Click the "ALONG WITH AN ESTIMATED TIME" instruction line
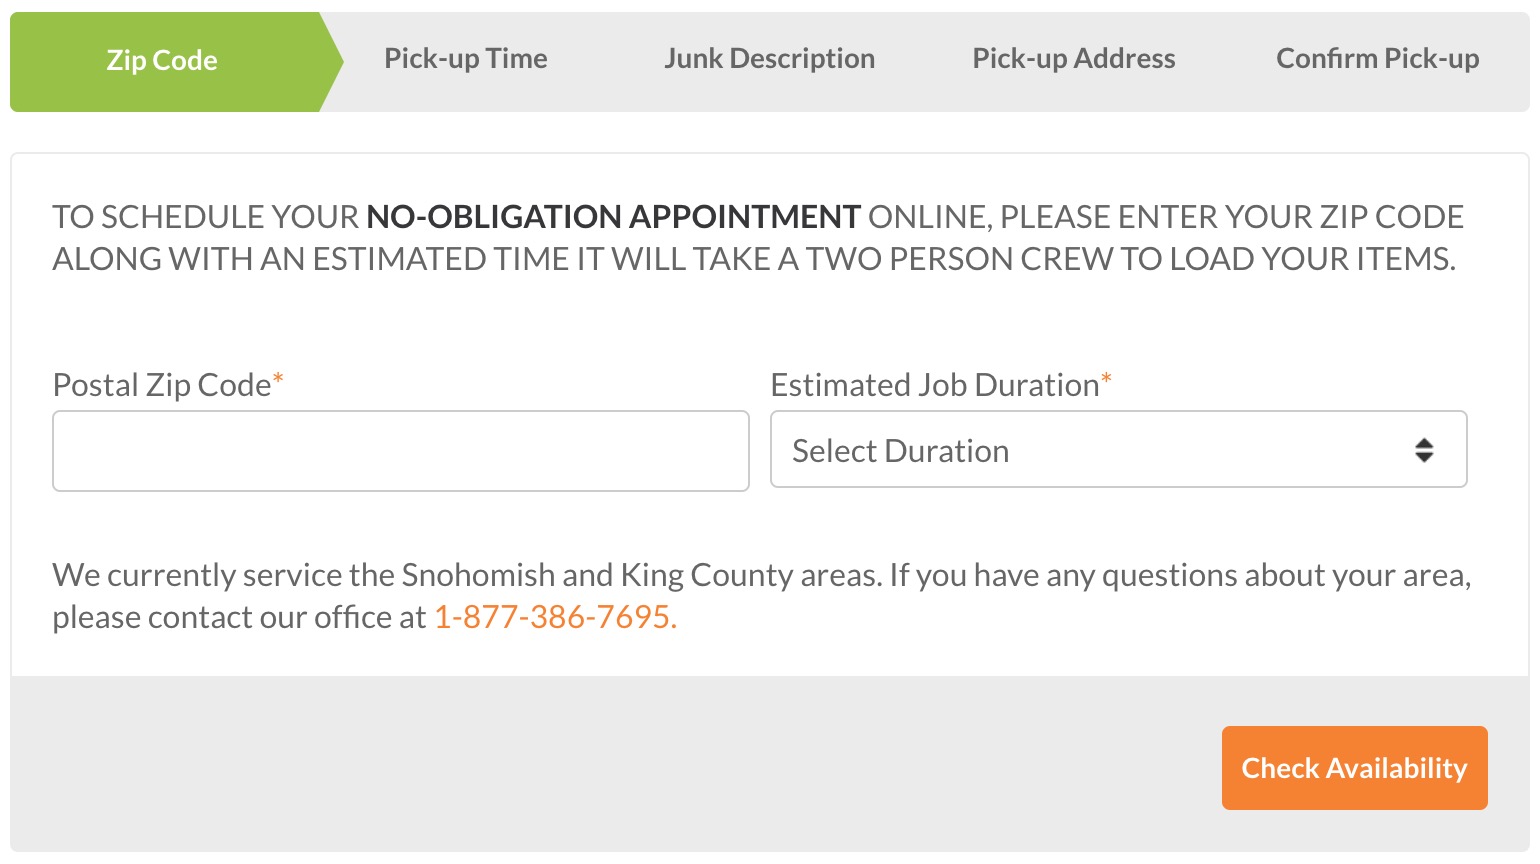Image resolution: width=1540 pixels, height=864 pixels. pyautogui.click(x=753, y=259)
